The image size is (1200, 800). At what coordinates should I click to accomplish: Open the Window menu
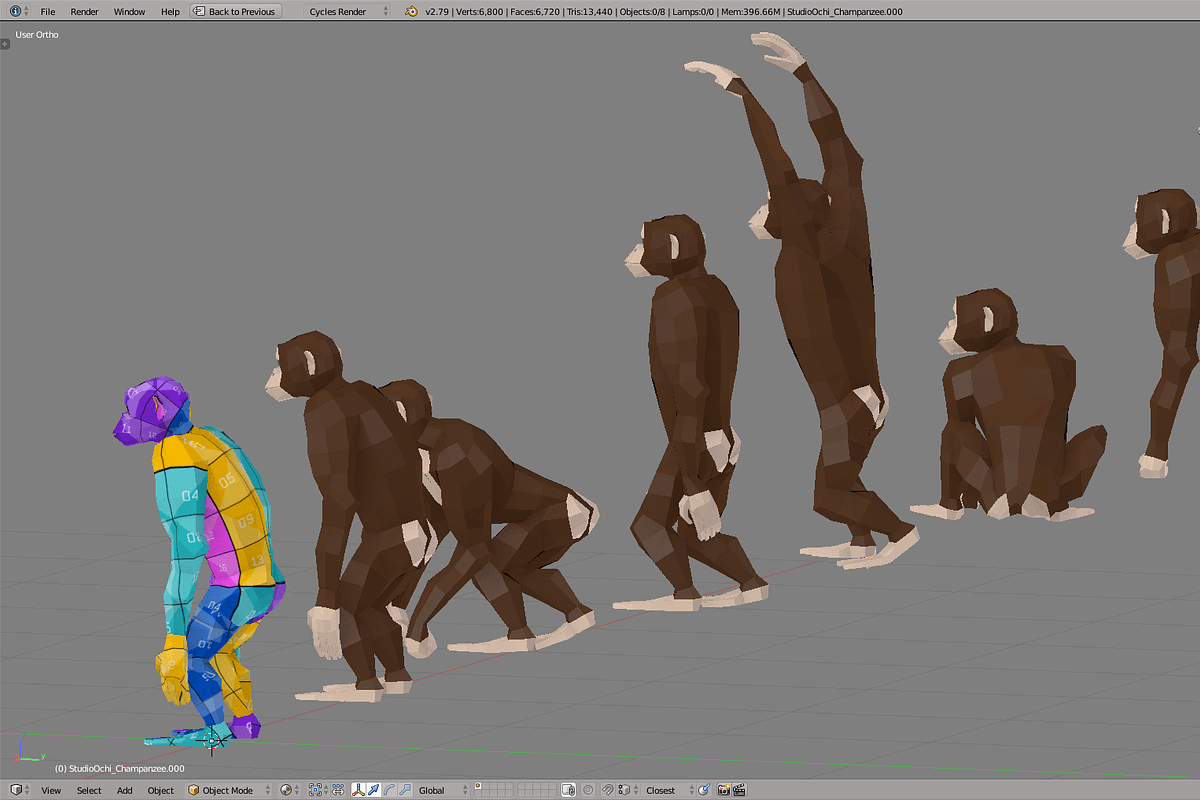click(129, 11)
